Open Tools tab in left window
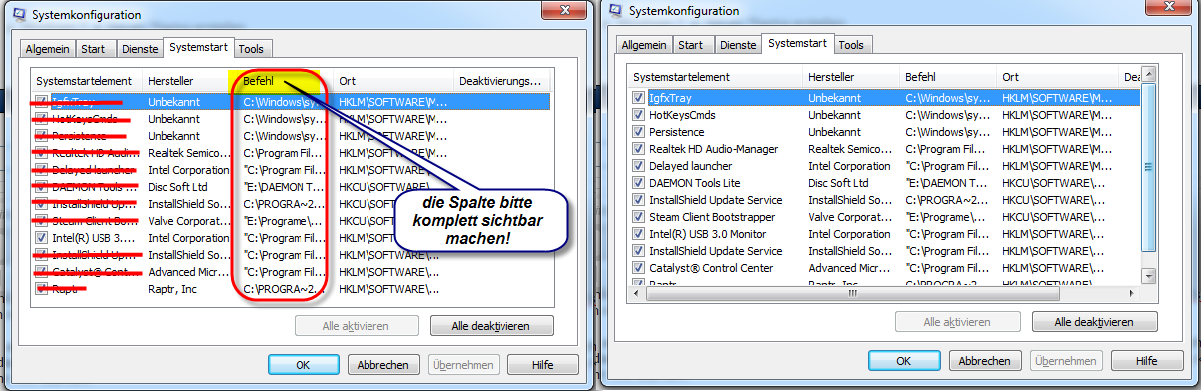Viewport: 1202px width, 391px height. [252, 48]
